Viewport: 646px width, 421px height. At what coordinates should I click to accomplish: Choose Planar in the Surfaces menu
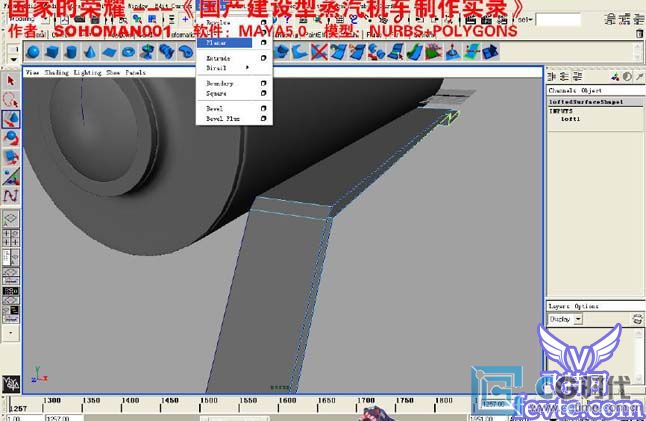tap(224, 42)
